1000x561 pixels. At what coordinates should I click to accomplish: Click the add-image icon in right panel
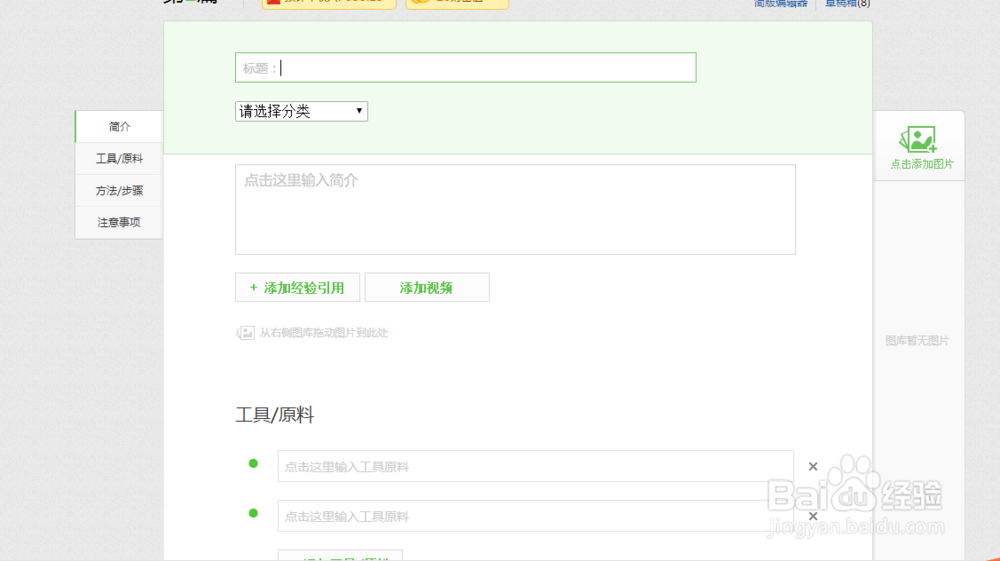918,139
